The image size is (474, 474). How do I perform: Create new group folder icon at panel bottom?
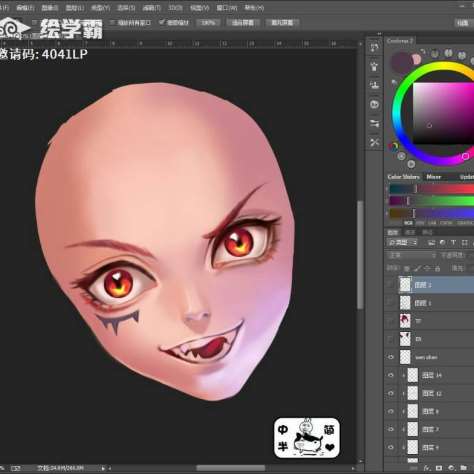point(463,468)
